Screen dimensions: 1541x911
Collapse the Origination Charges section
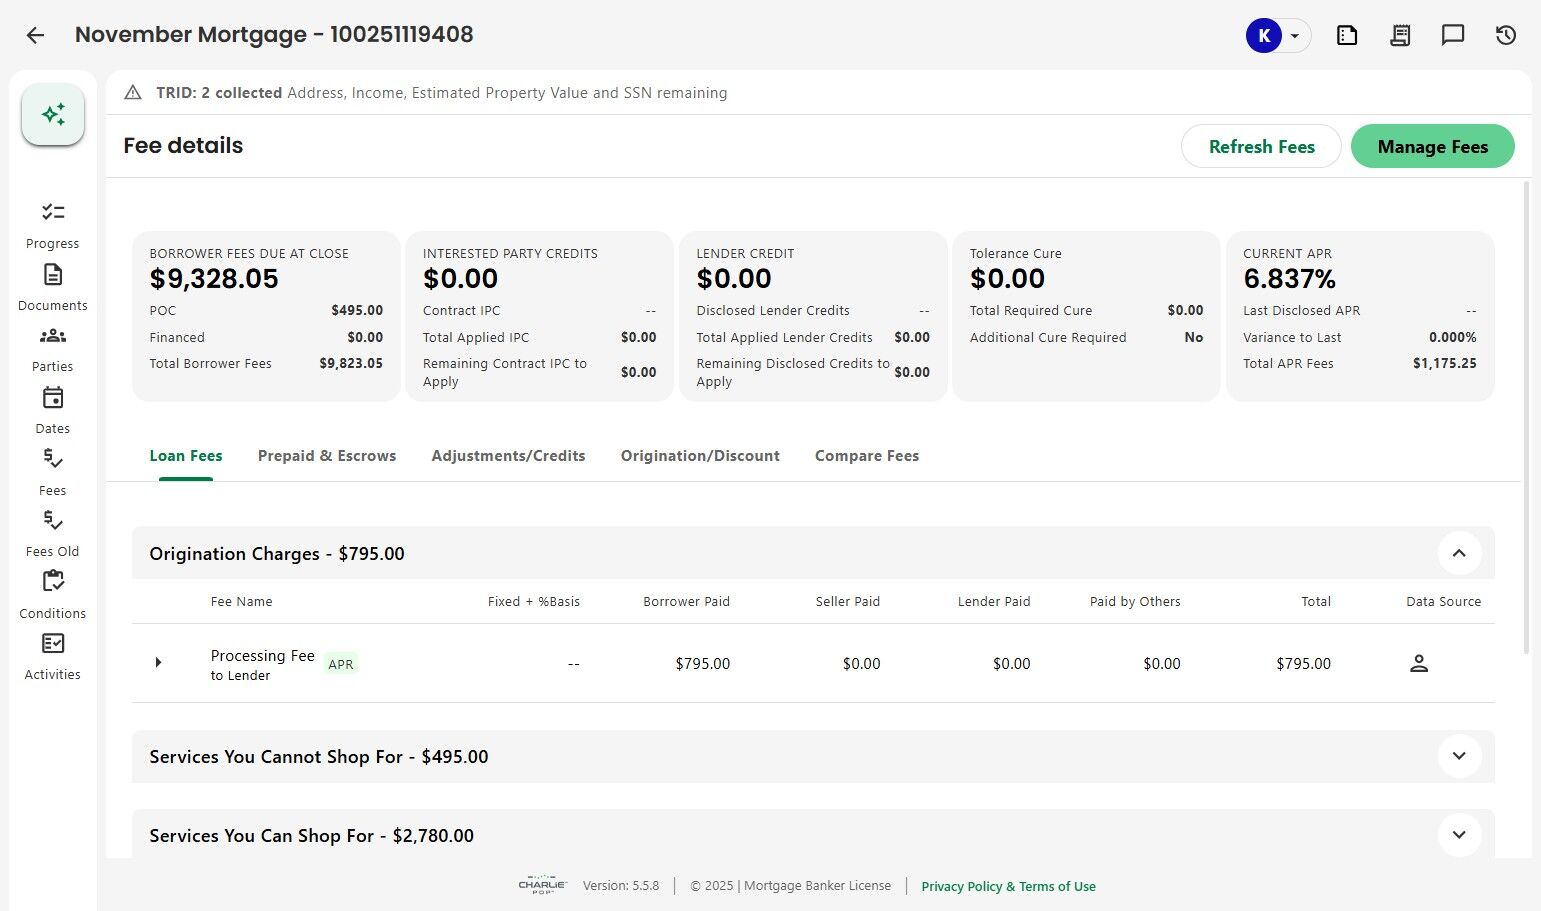(x=1458, y=553)
